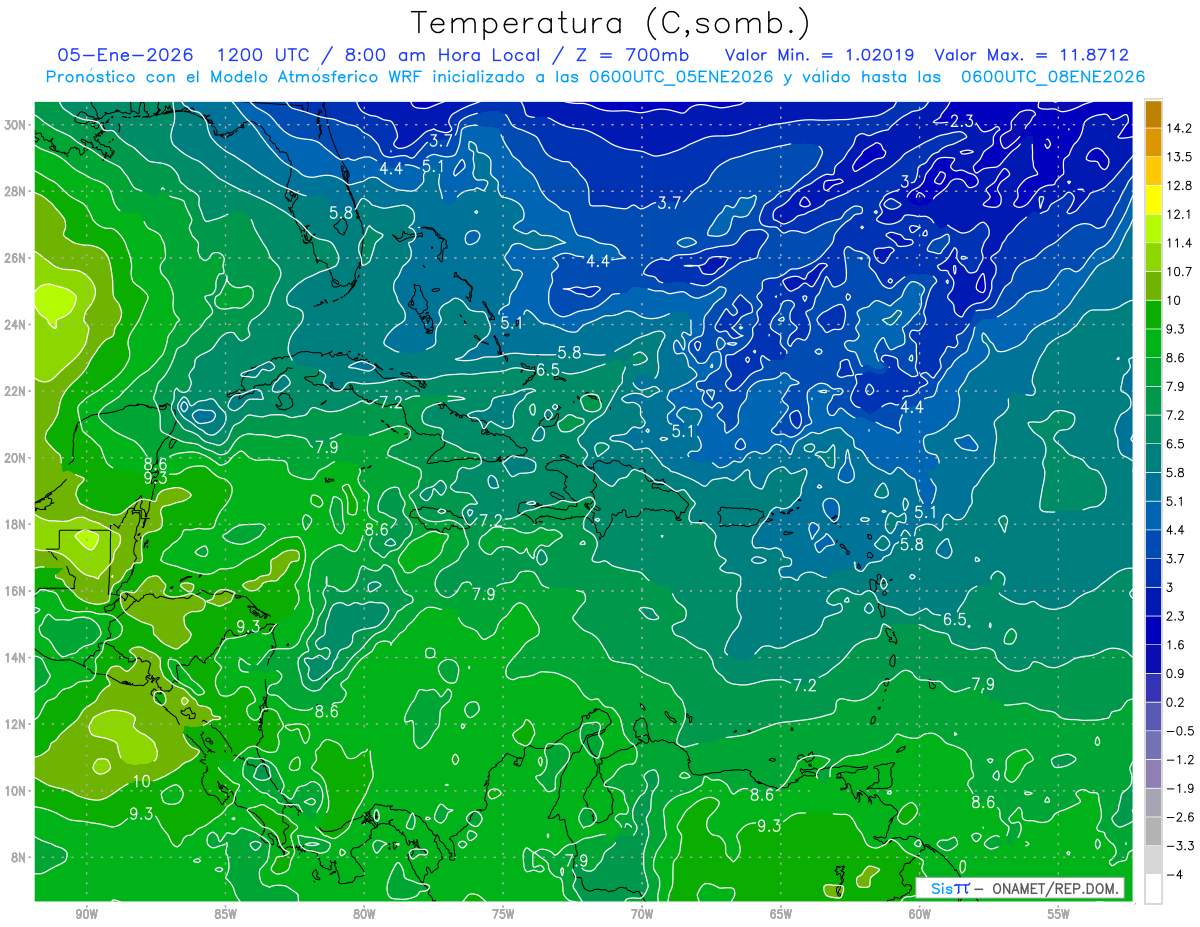The image size is (1200, 927).
Task: Click the -3.3 colorbar label
Action: tap(1179, 846)
